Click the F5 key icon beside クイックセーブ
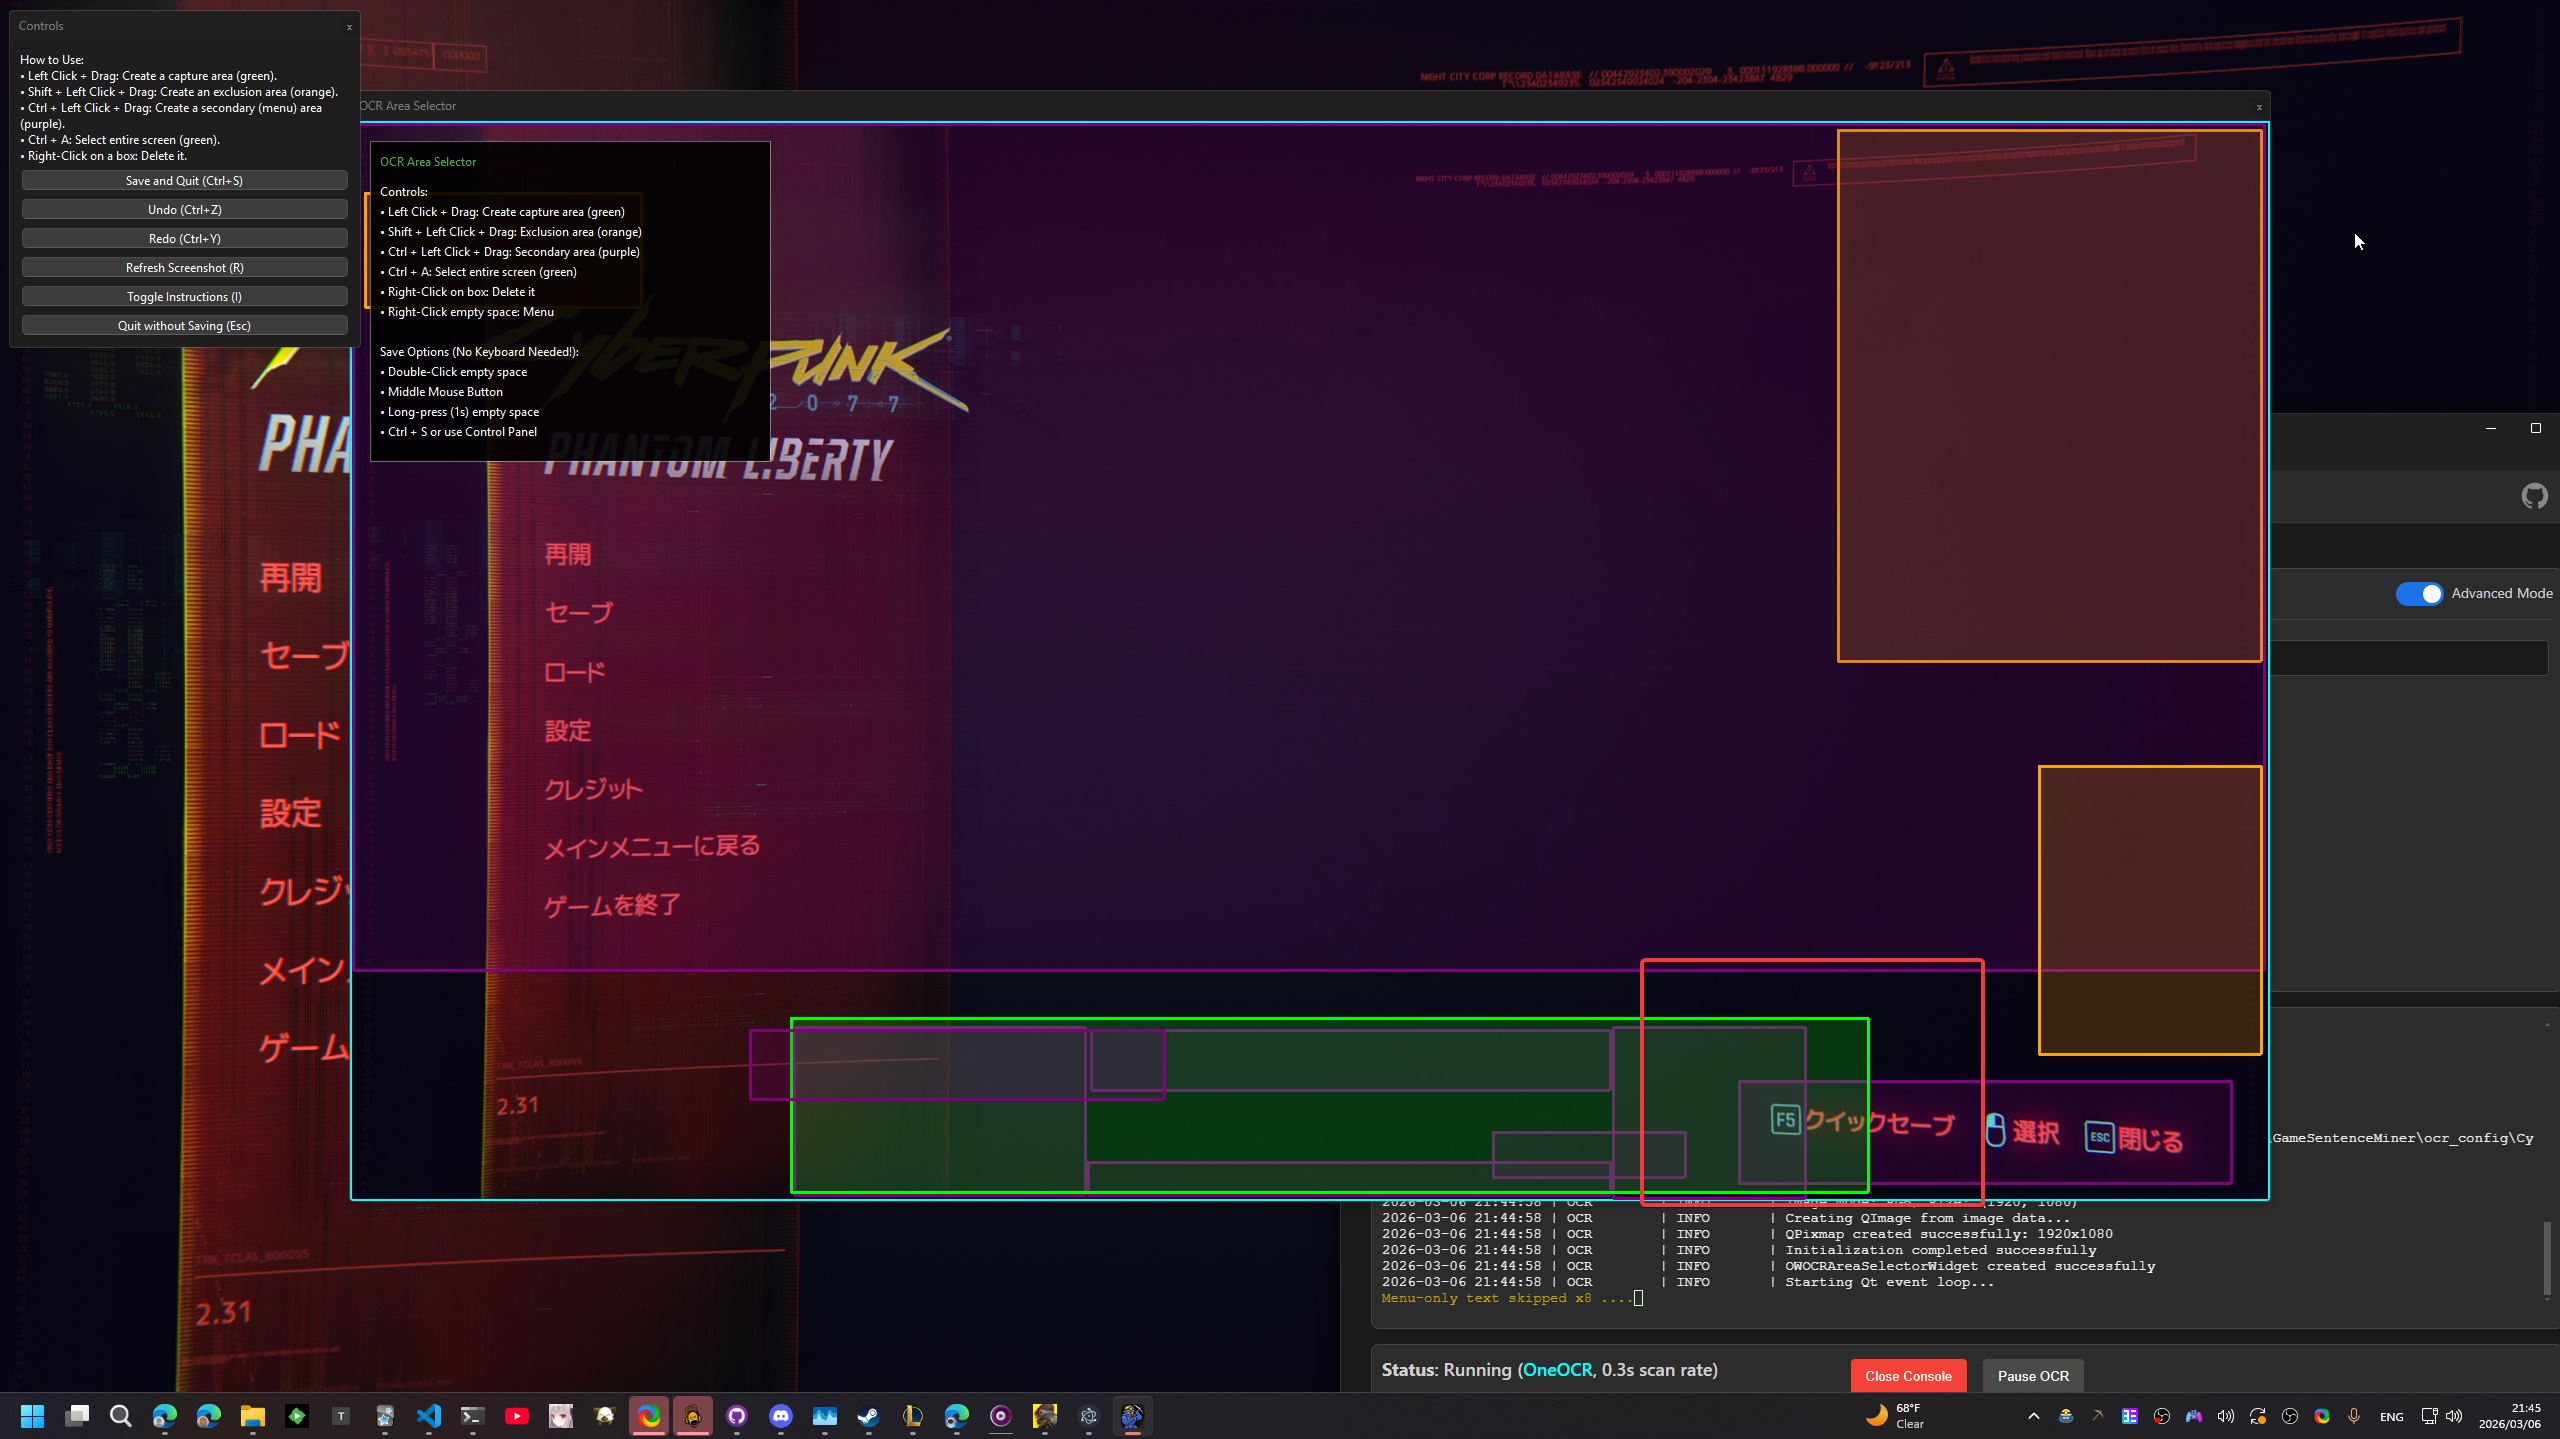This screenshot has width=2560, height=1439. coord(1785,1119)
